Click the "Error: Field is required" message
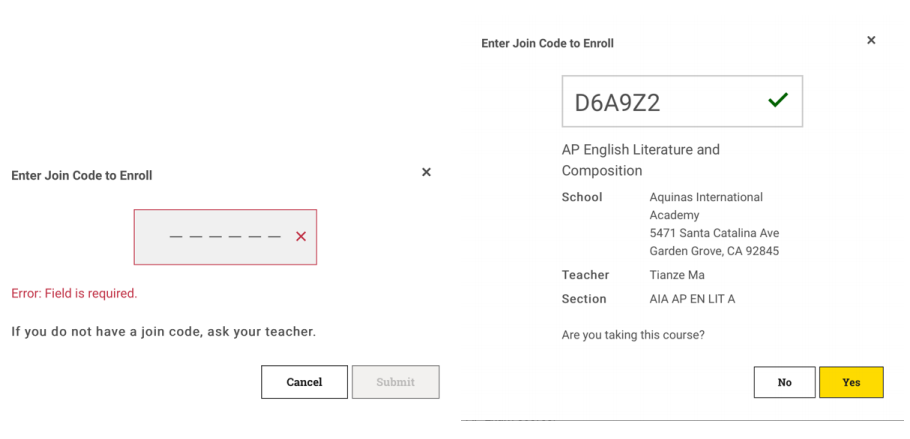 [x=74, y=294]
